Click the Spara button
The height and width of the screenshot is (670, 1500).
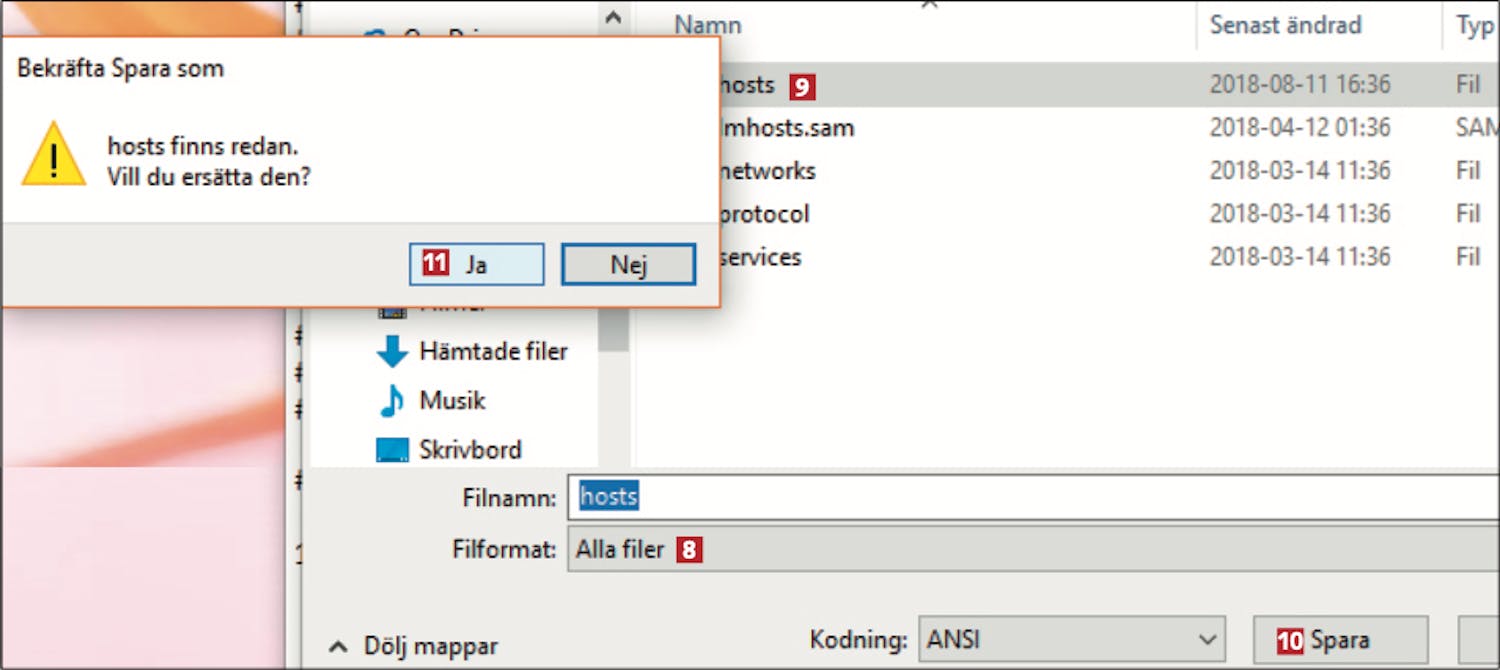1340,640
